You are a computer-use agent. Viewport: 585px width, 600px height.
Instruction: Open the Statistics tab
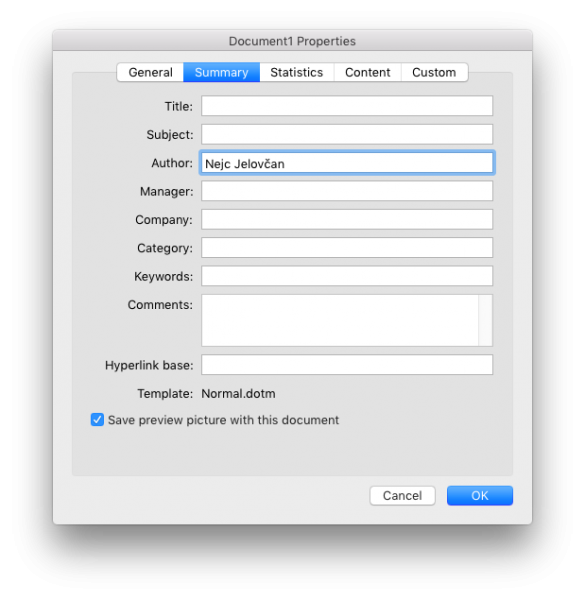tap(297, 72)
